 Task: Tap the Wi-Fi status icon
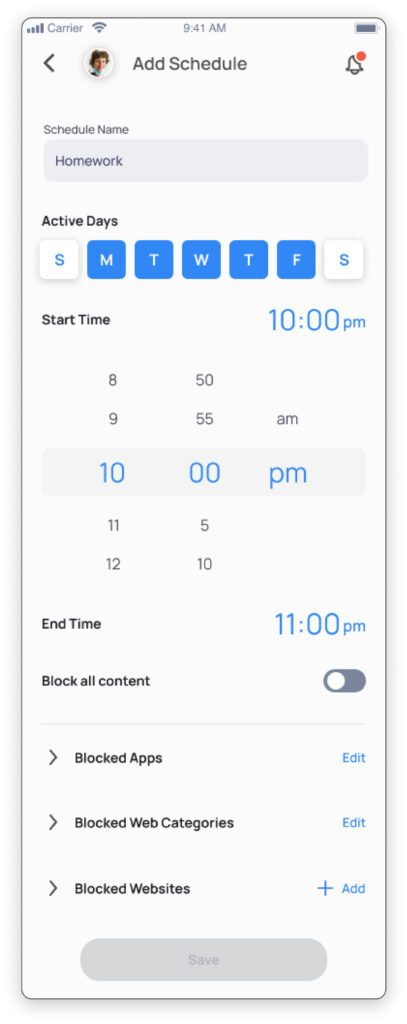pos(99,28)
